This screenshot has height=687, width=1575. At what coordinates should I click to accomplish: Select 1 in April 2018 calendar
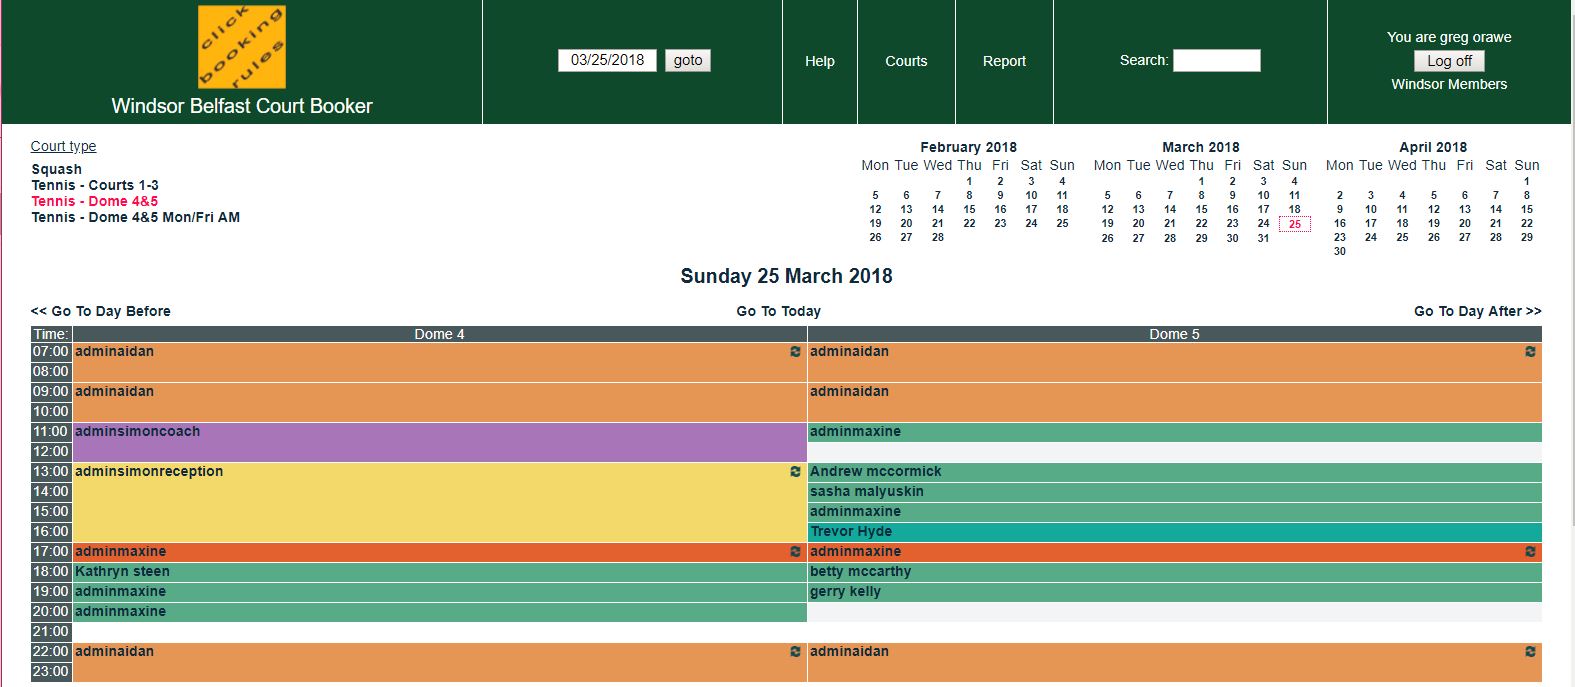click(1526, 182)
